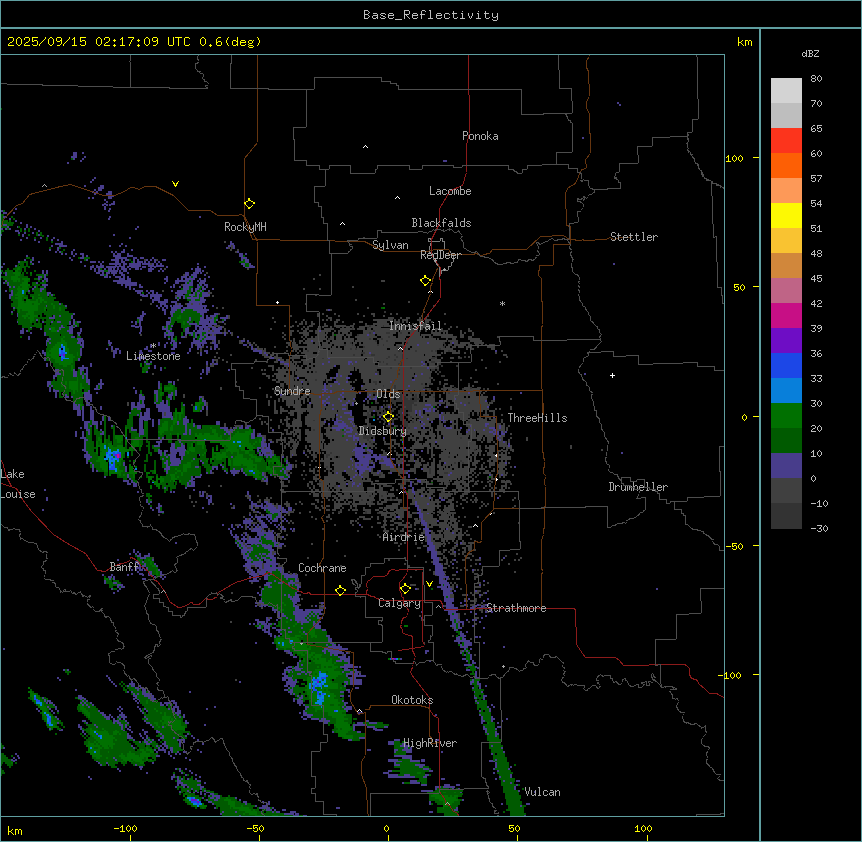Select the Strathmore label
Image resolution: width=862 pixels, height=842 pixels.
(x=516, y=608)
